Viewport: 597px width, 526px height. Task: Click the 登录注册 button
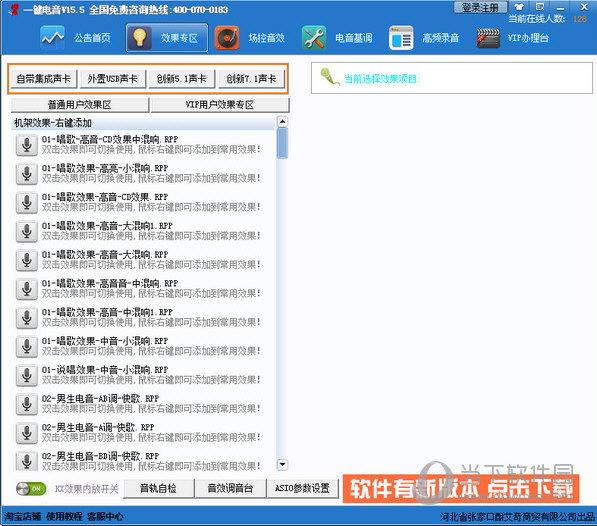click(x=480, y=7)
